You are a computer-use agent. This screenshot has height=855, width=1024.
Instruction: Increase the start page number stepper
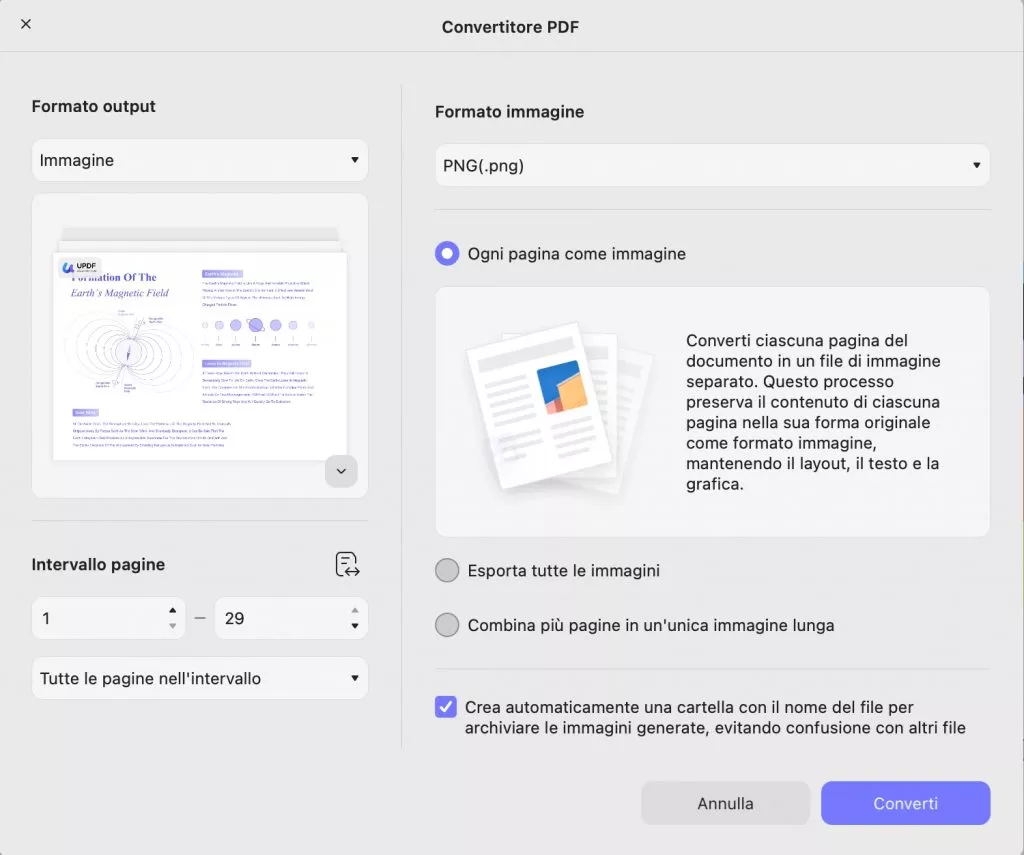click(x=173, y=610)
